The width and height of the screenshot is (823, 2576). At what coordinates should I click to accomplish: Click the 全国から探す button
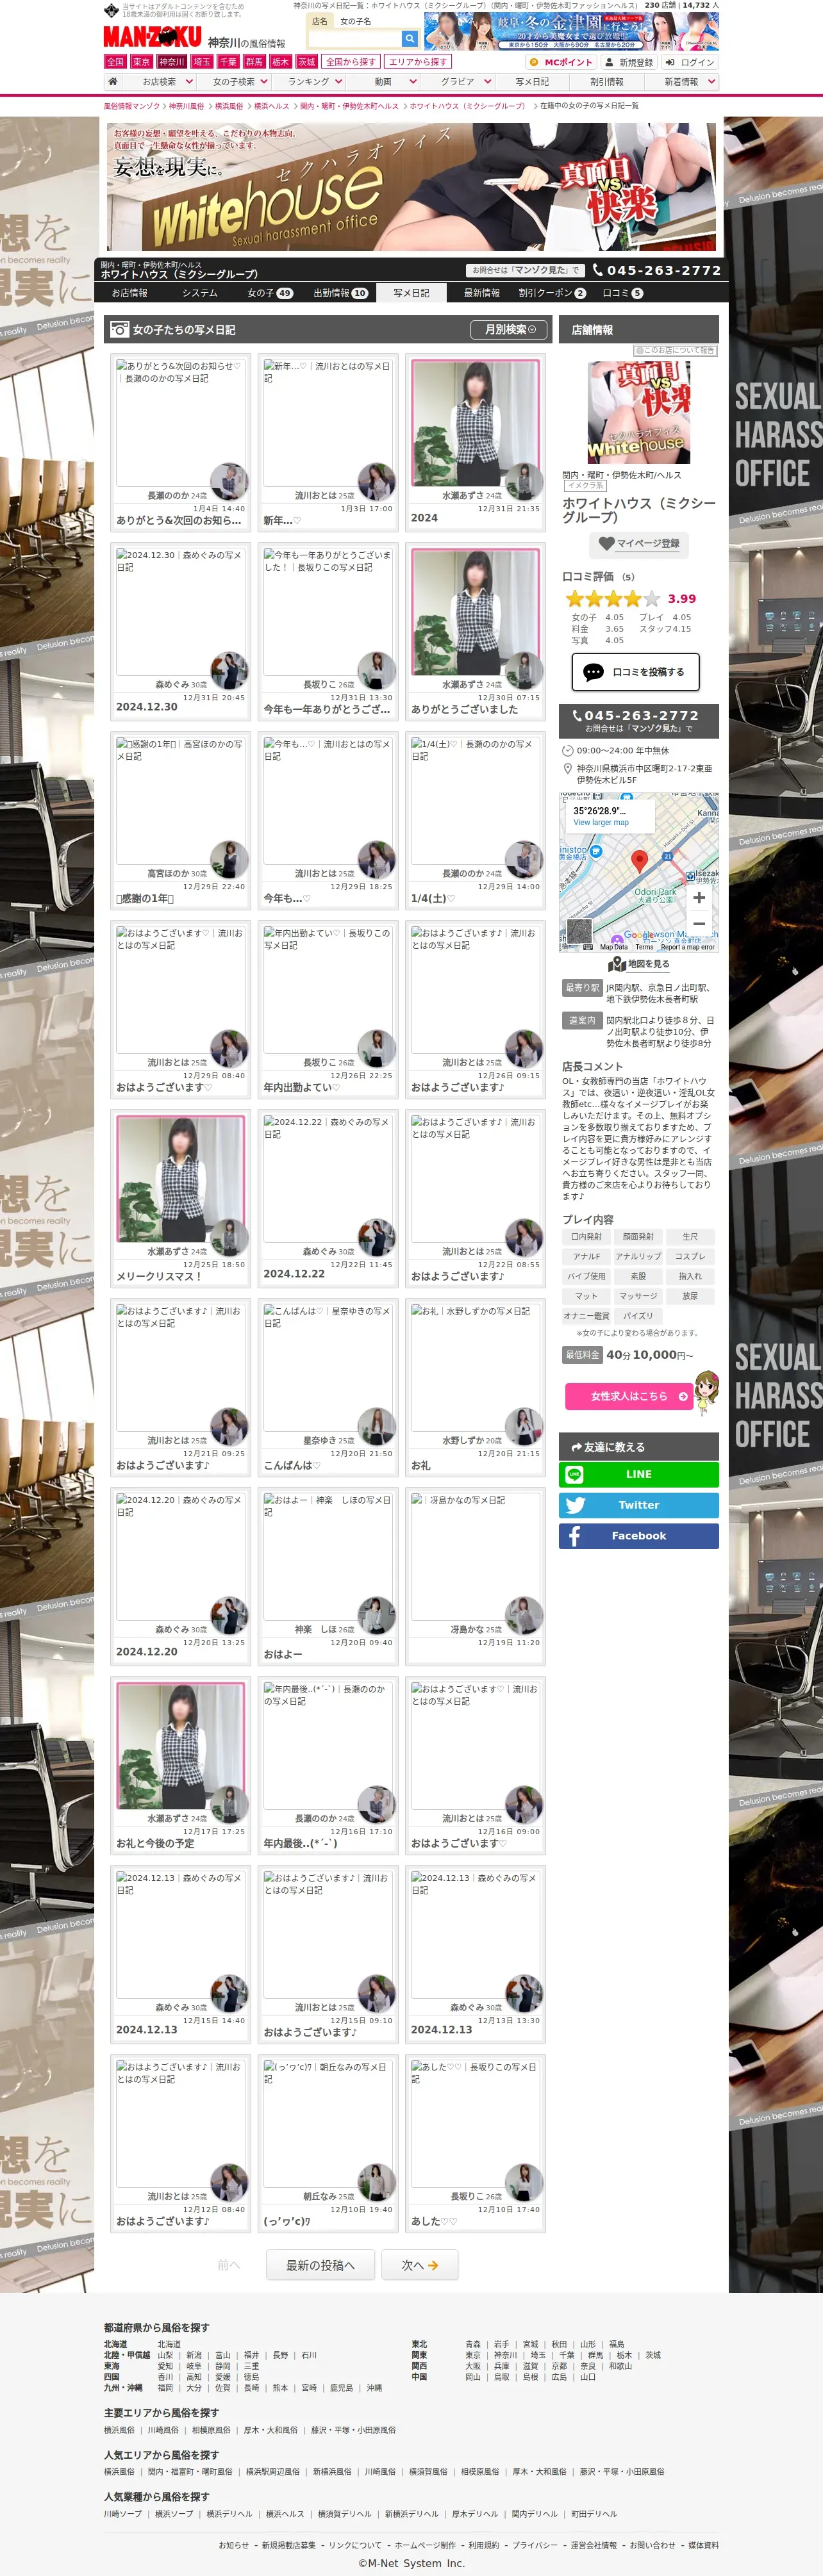tap(350, 62)
